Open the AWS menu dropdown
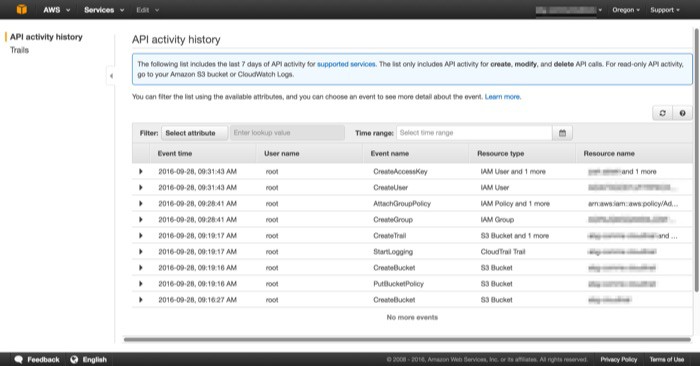Image resolution: width=700 pixels, height=366 pixels. tap(57, 10)
